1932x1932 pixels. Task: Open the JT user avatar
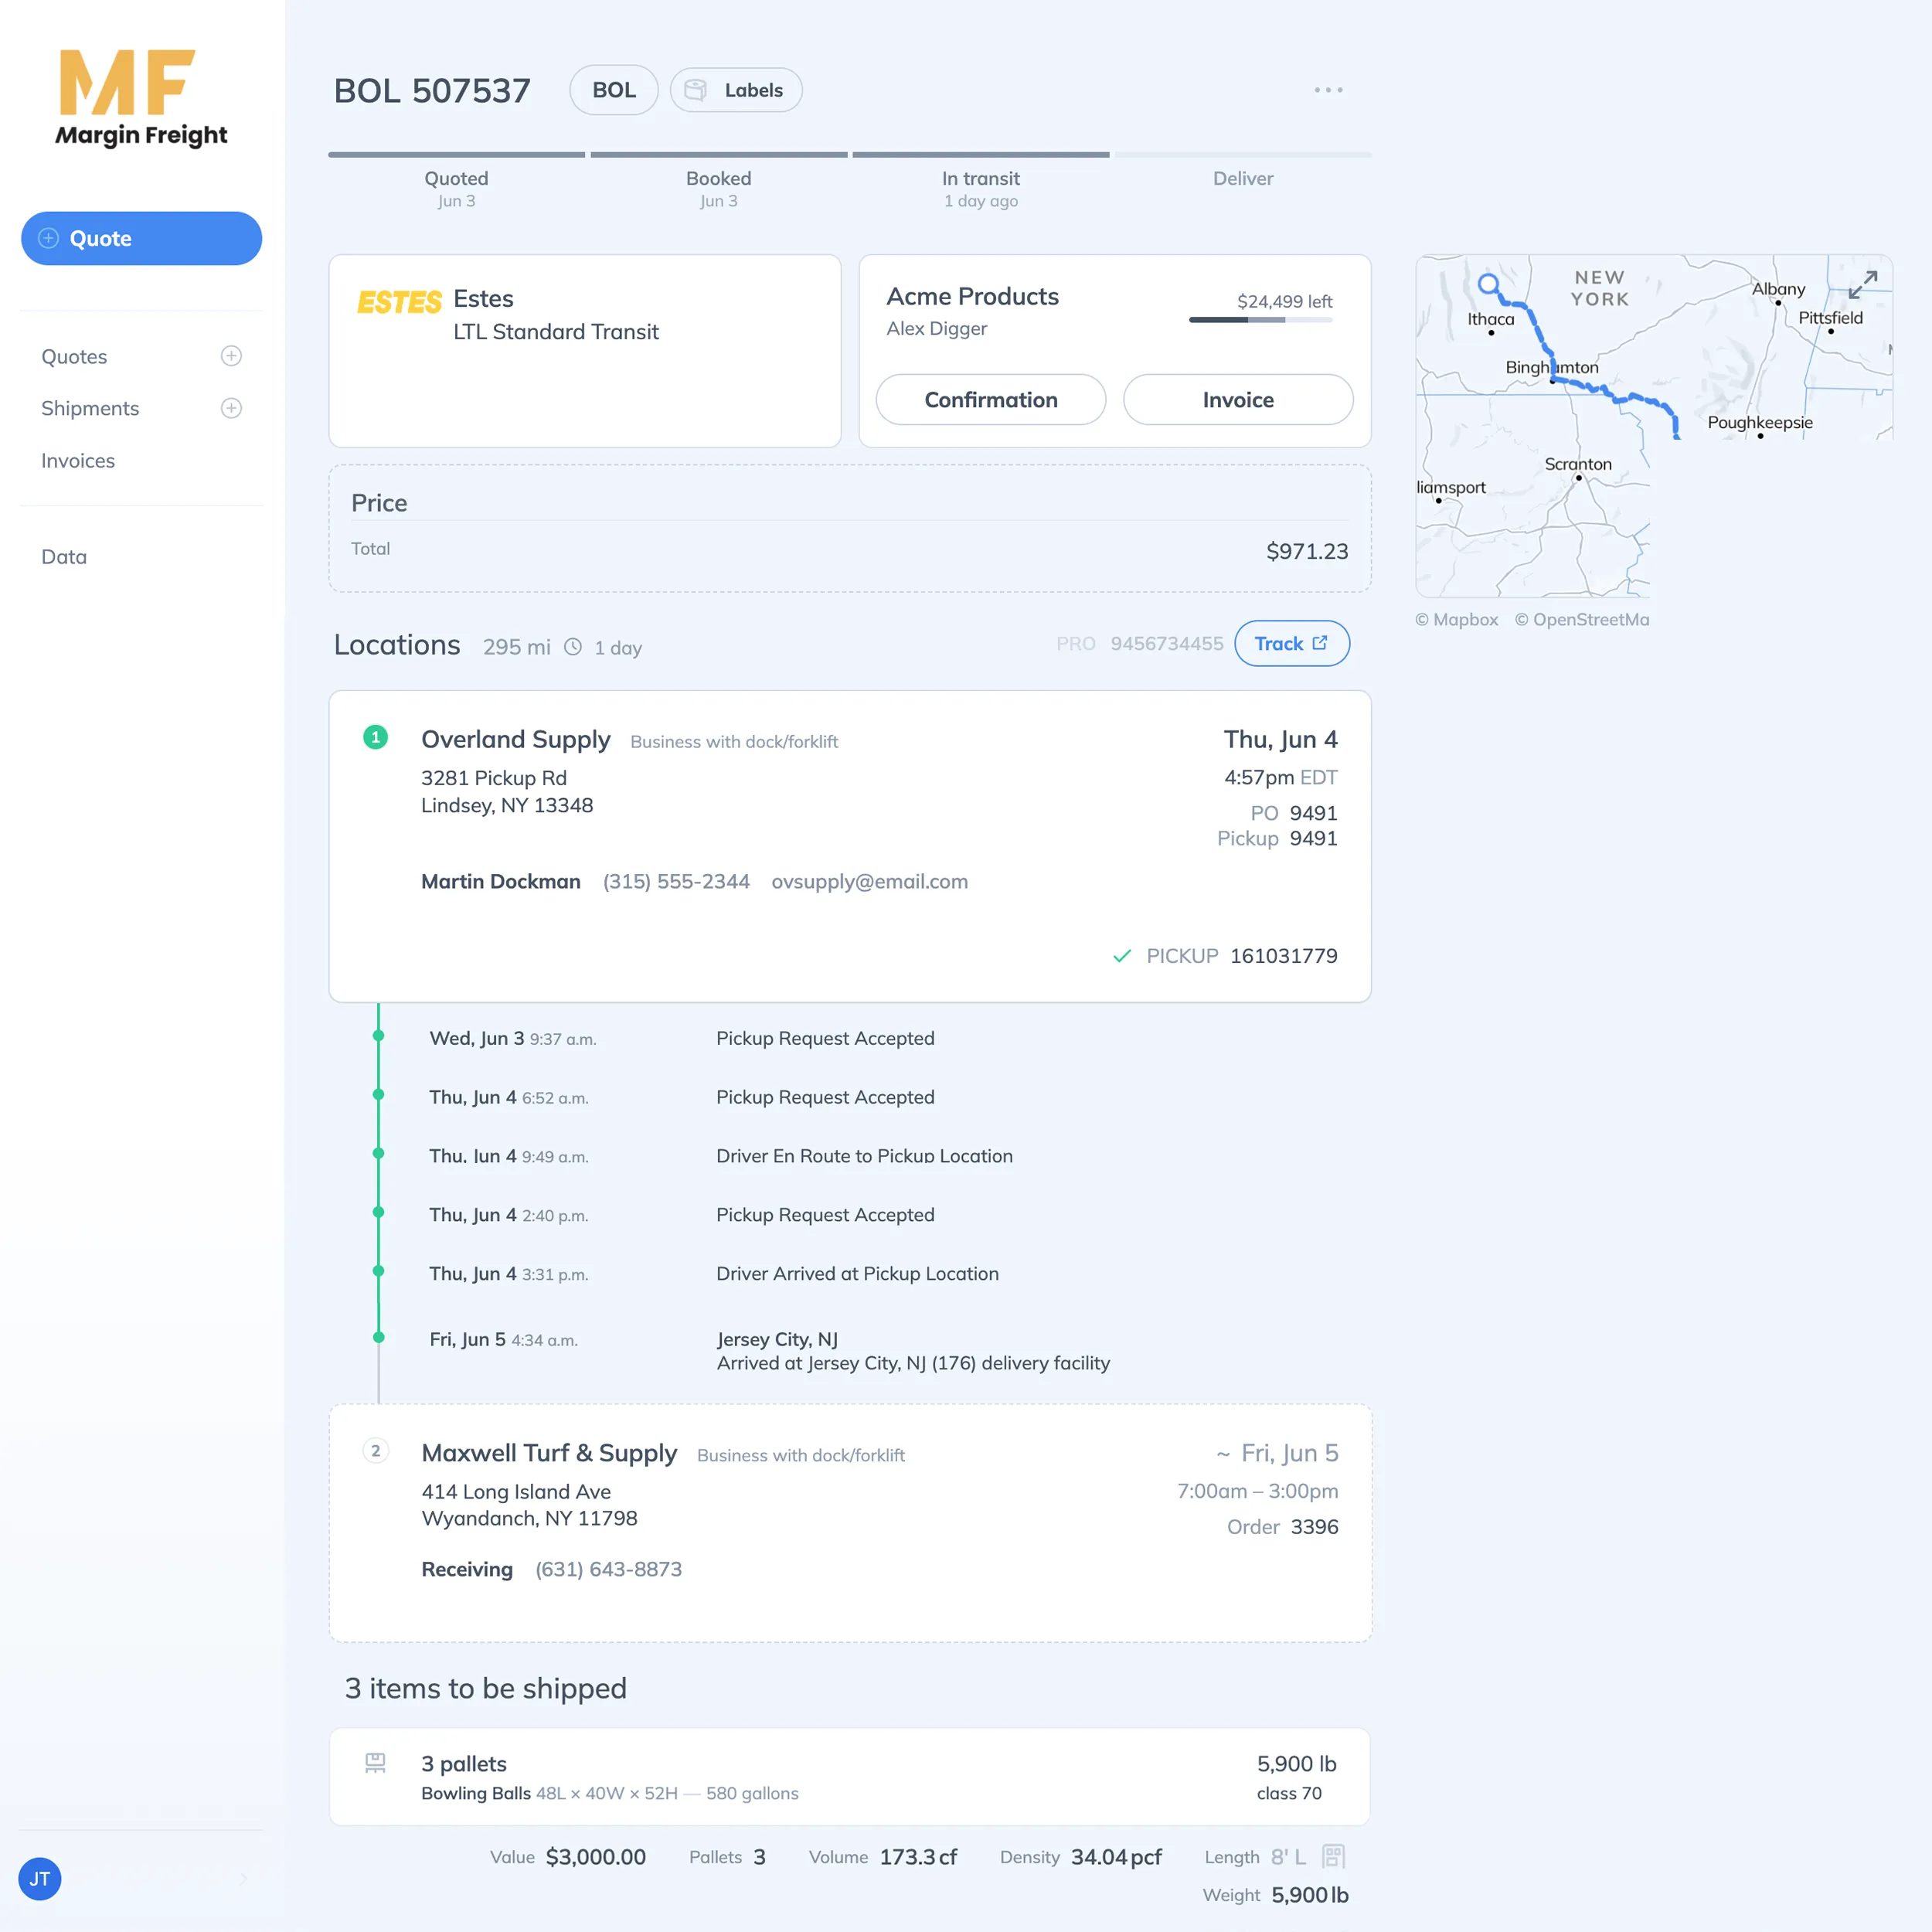(40, 1879)
